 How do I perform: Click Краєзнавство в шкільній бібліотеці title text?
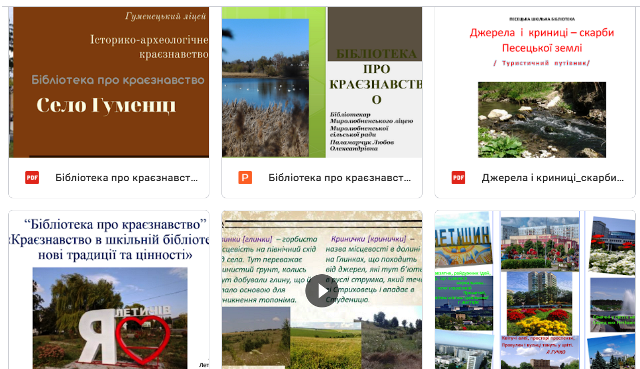point(109,240)
